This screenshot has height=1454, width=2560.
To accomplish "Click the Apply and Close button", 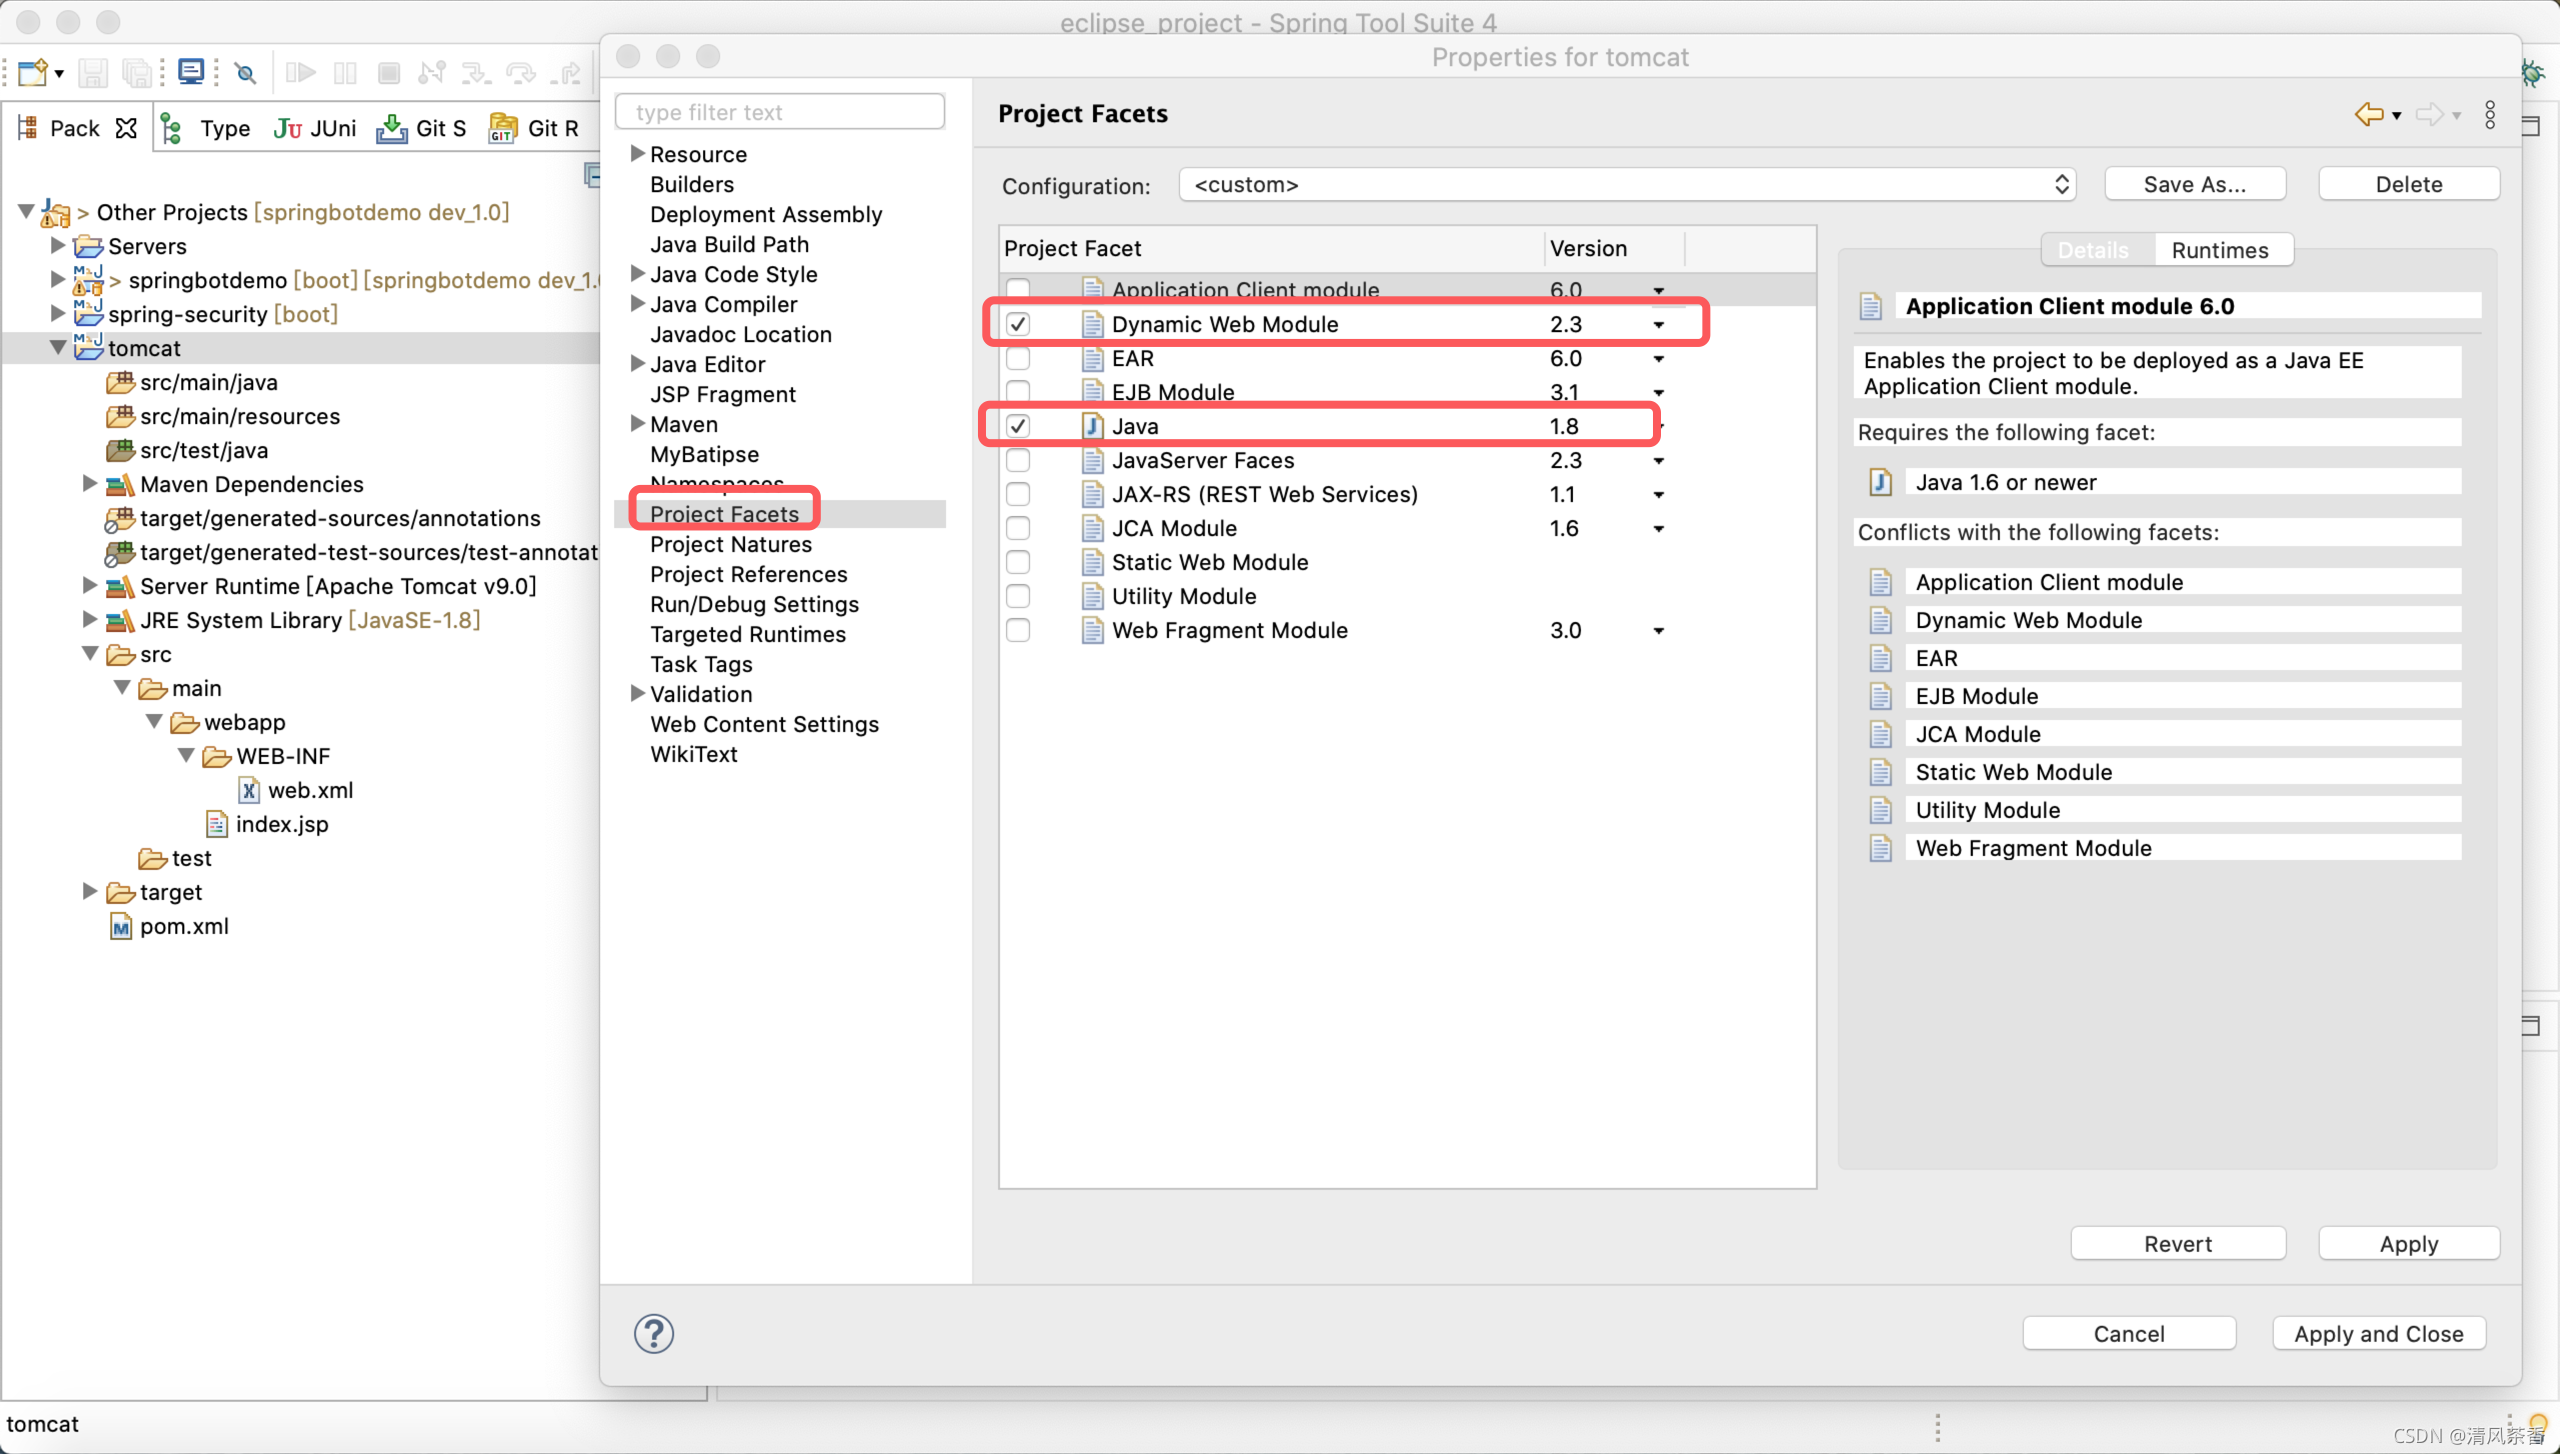I will [2378, 1333].
